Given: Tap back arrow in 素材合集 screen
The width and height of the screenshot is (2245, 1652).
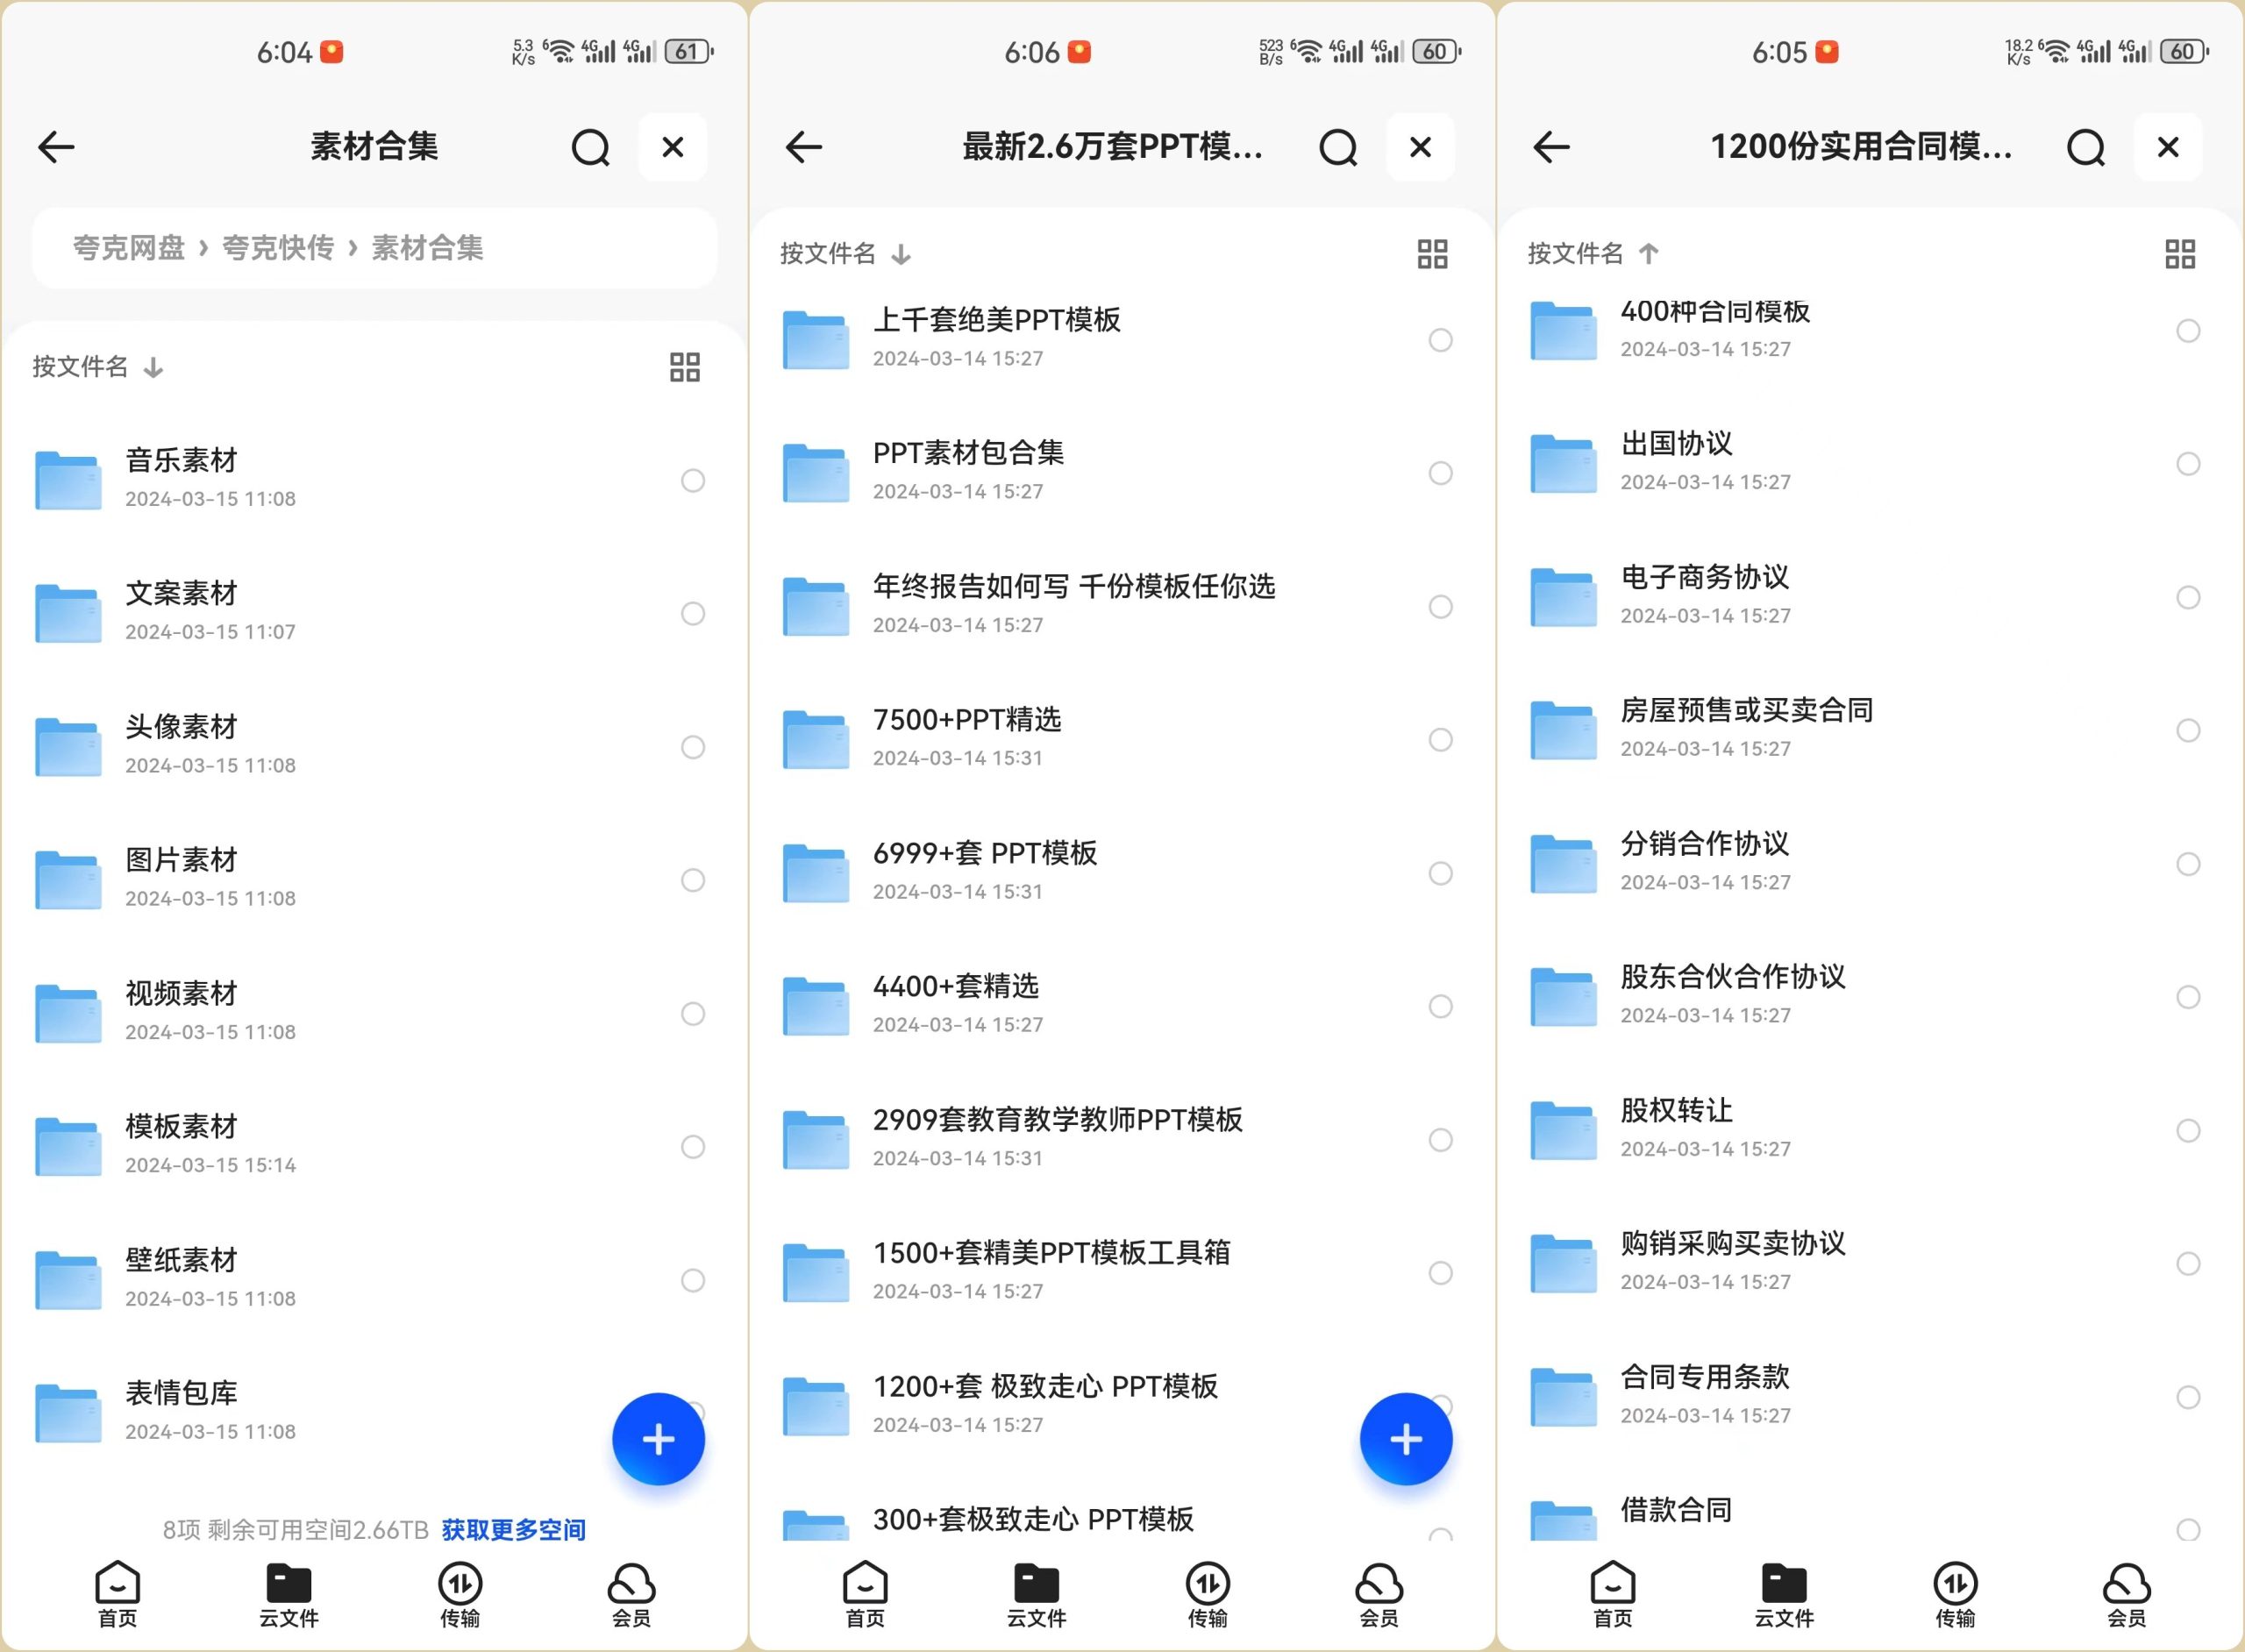Looking at the screenshot, I should (56, 147).
